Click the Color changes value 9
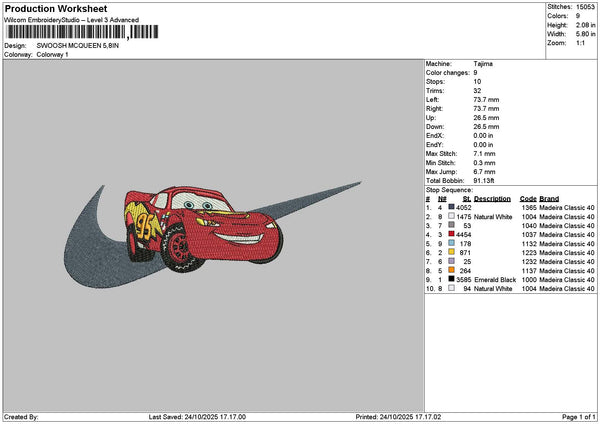 click(475, 73)
